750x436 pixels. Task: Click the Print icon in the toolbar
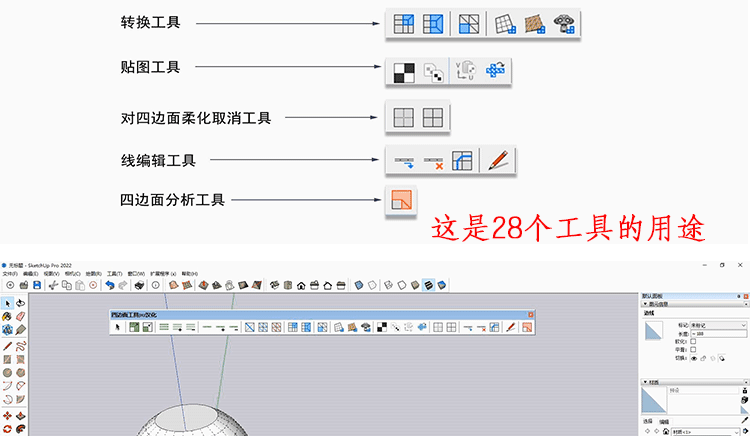pyautogui.click(x=139, y=285)
